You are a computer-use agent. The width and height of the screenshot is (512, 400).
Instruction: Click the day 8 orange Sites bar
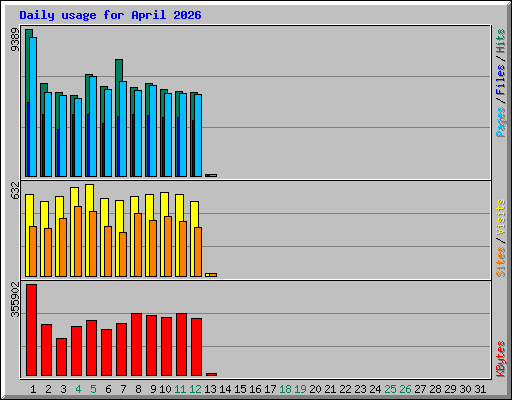(138, 245)
